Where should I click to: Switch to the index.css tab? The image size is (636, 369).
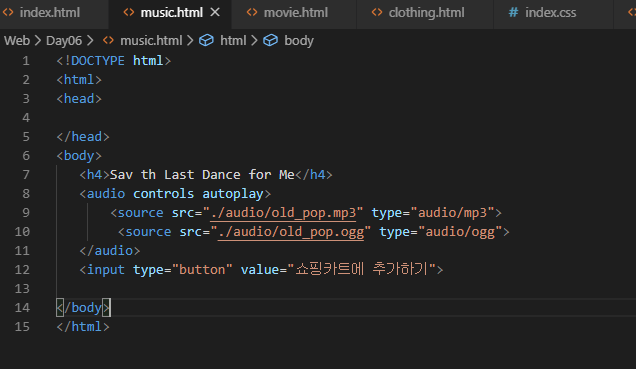pyautogui.click(x=550, y=13)
